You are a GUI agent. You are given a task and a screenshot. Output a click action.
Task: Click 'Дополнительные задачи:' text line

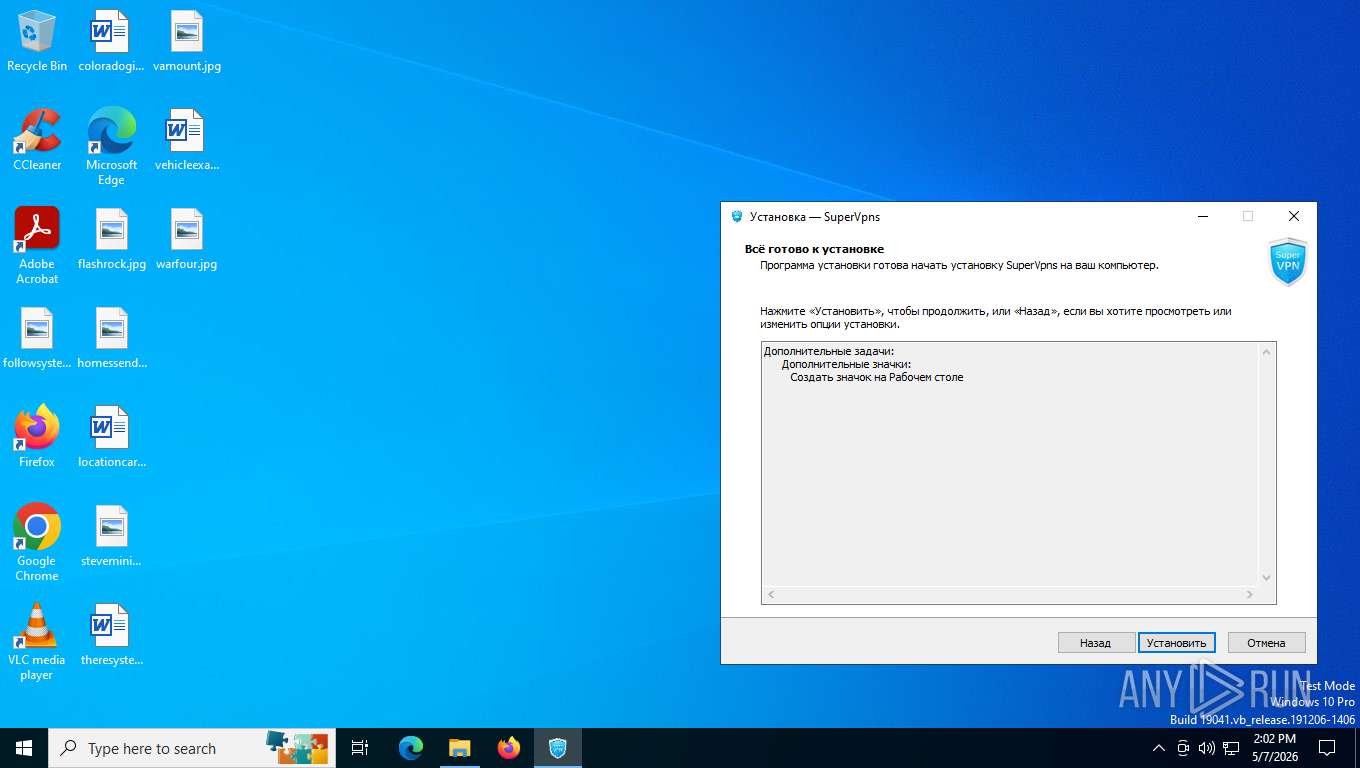point(829,351)
